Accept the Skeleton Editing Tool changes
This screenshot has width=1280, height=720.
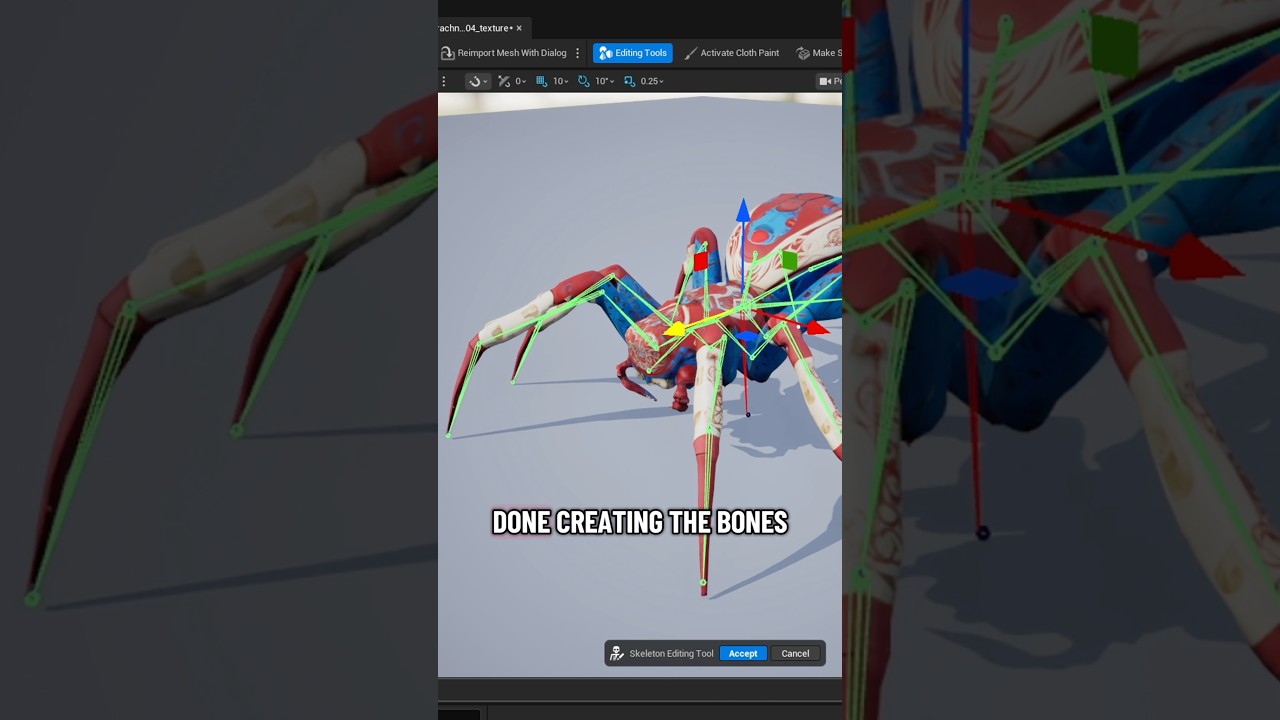coord(743,653)
